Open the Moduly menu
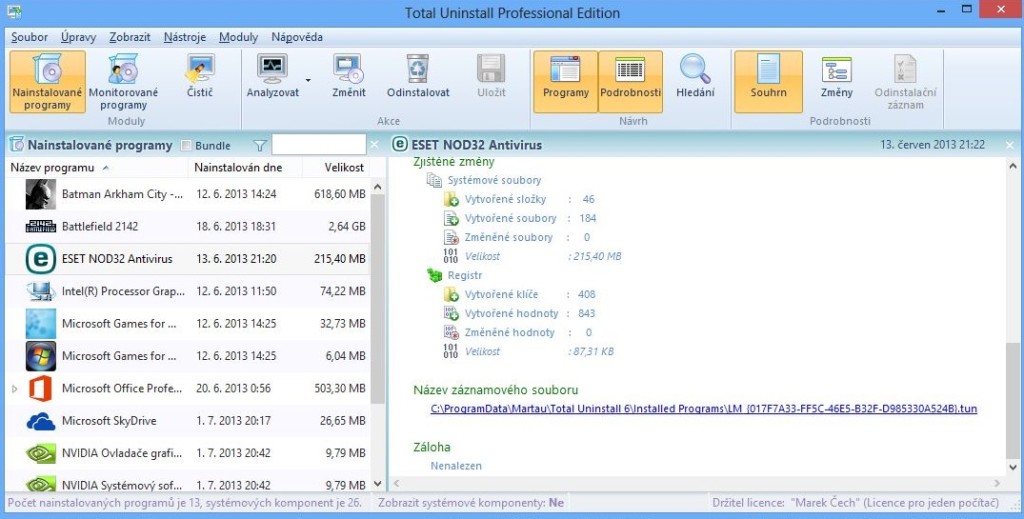Viewport: 1024px width, 519px height. pos(238,37)
